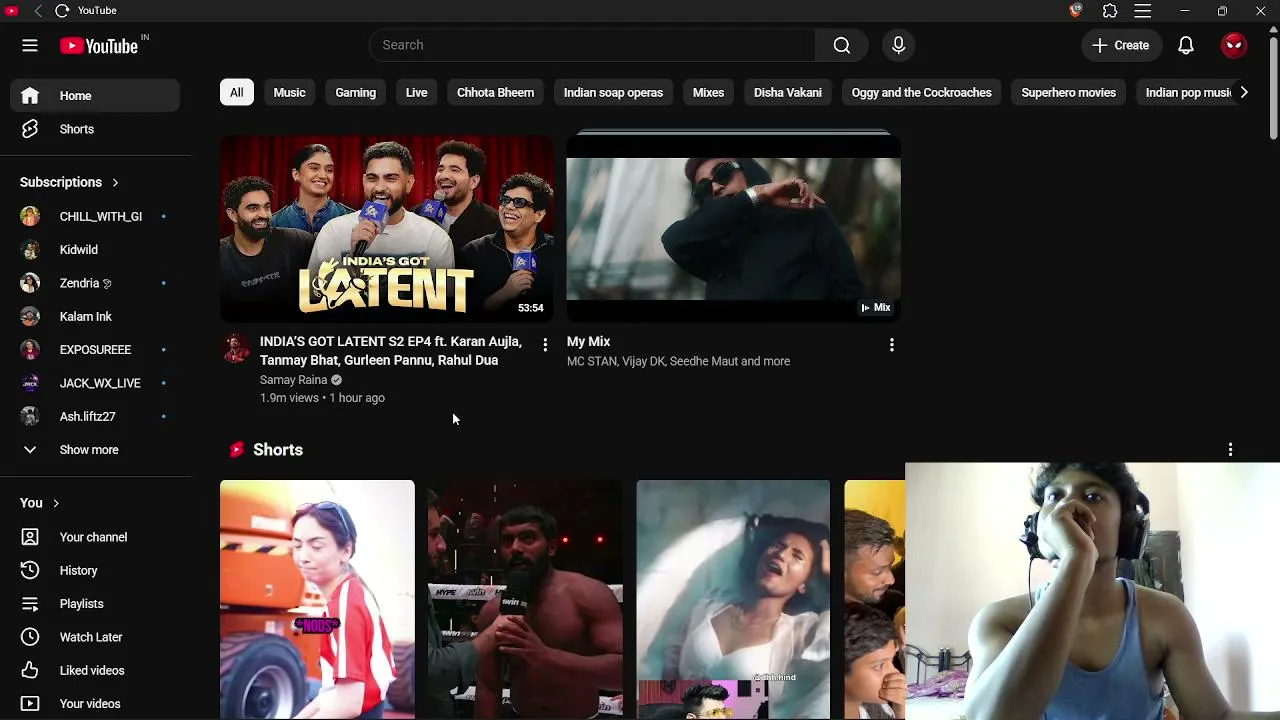Image resolution: width=1280 pixels, height=720 pixels.
Task: Play the My Mix thumbnail
Action: coord(733,228)
